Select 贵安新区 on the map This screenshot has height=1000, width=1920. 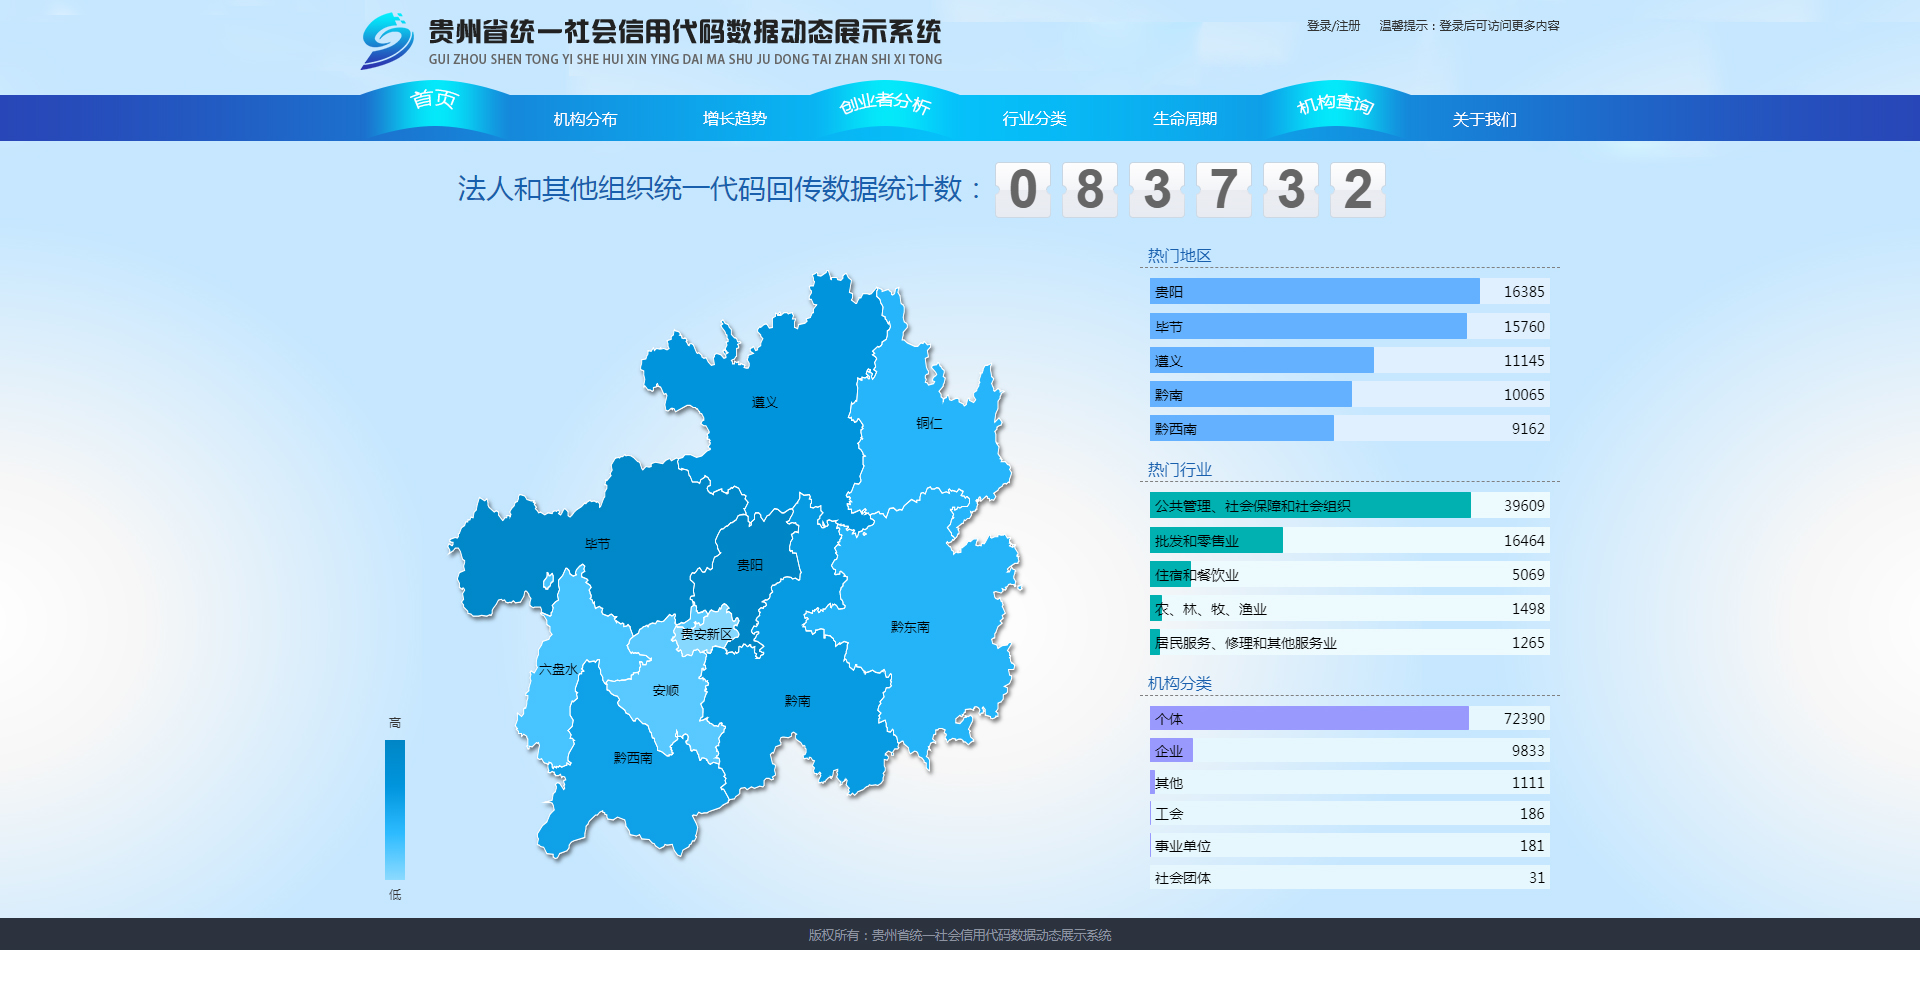(707, 634)
